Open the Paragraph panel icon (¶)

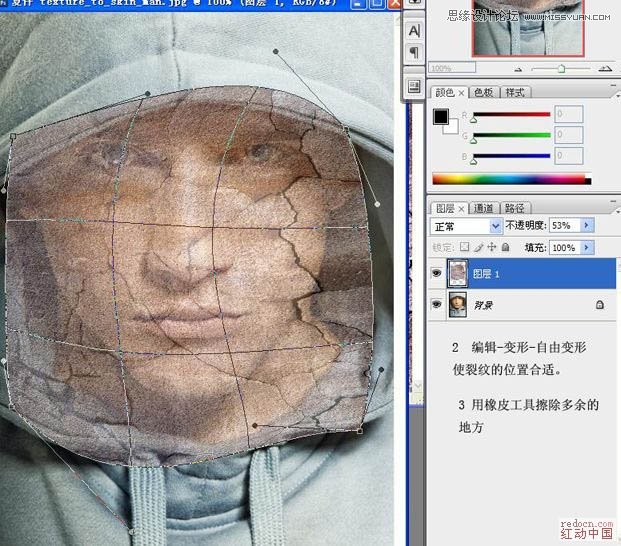pos(414,52)
